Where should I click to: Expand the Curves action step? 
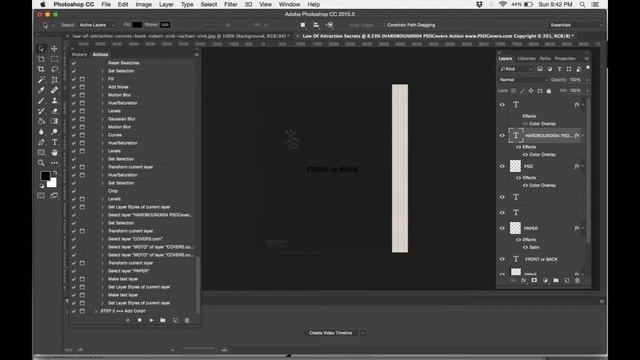coord(102,135)
